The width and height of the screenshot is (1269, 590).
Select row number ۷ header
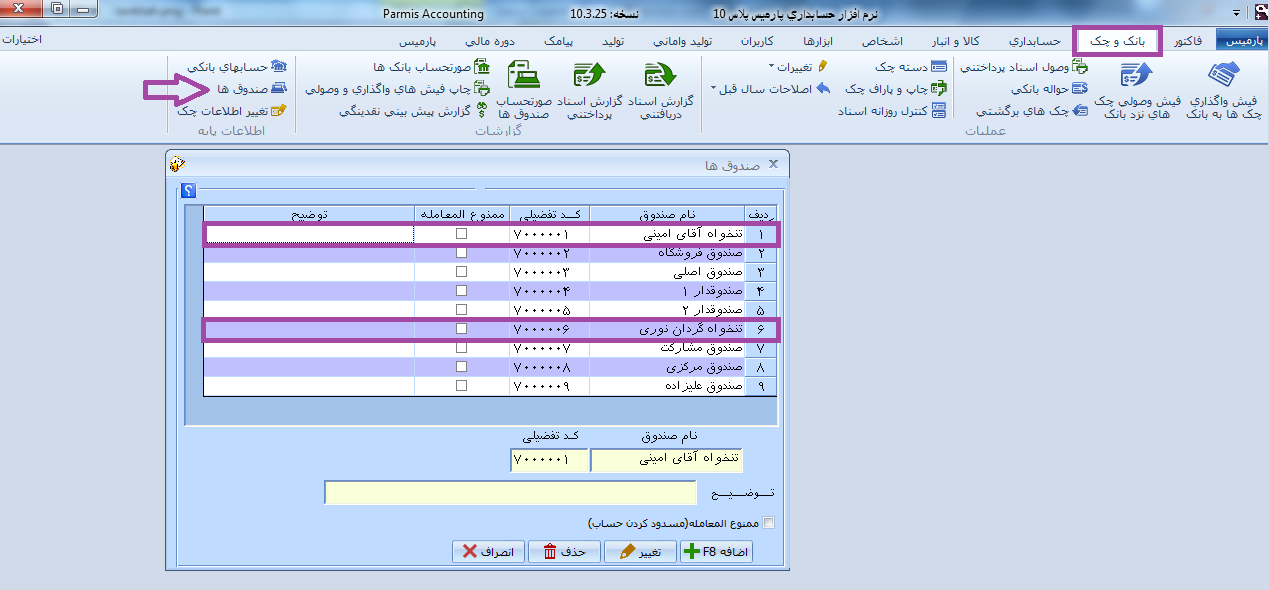click(x=760, y=347)
